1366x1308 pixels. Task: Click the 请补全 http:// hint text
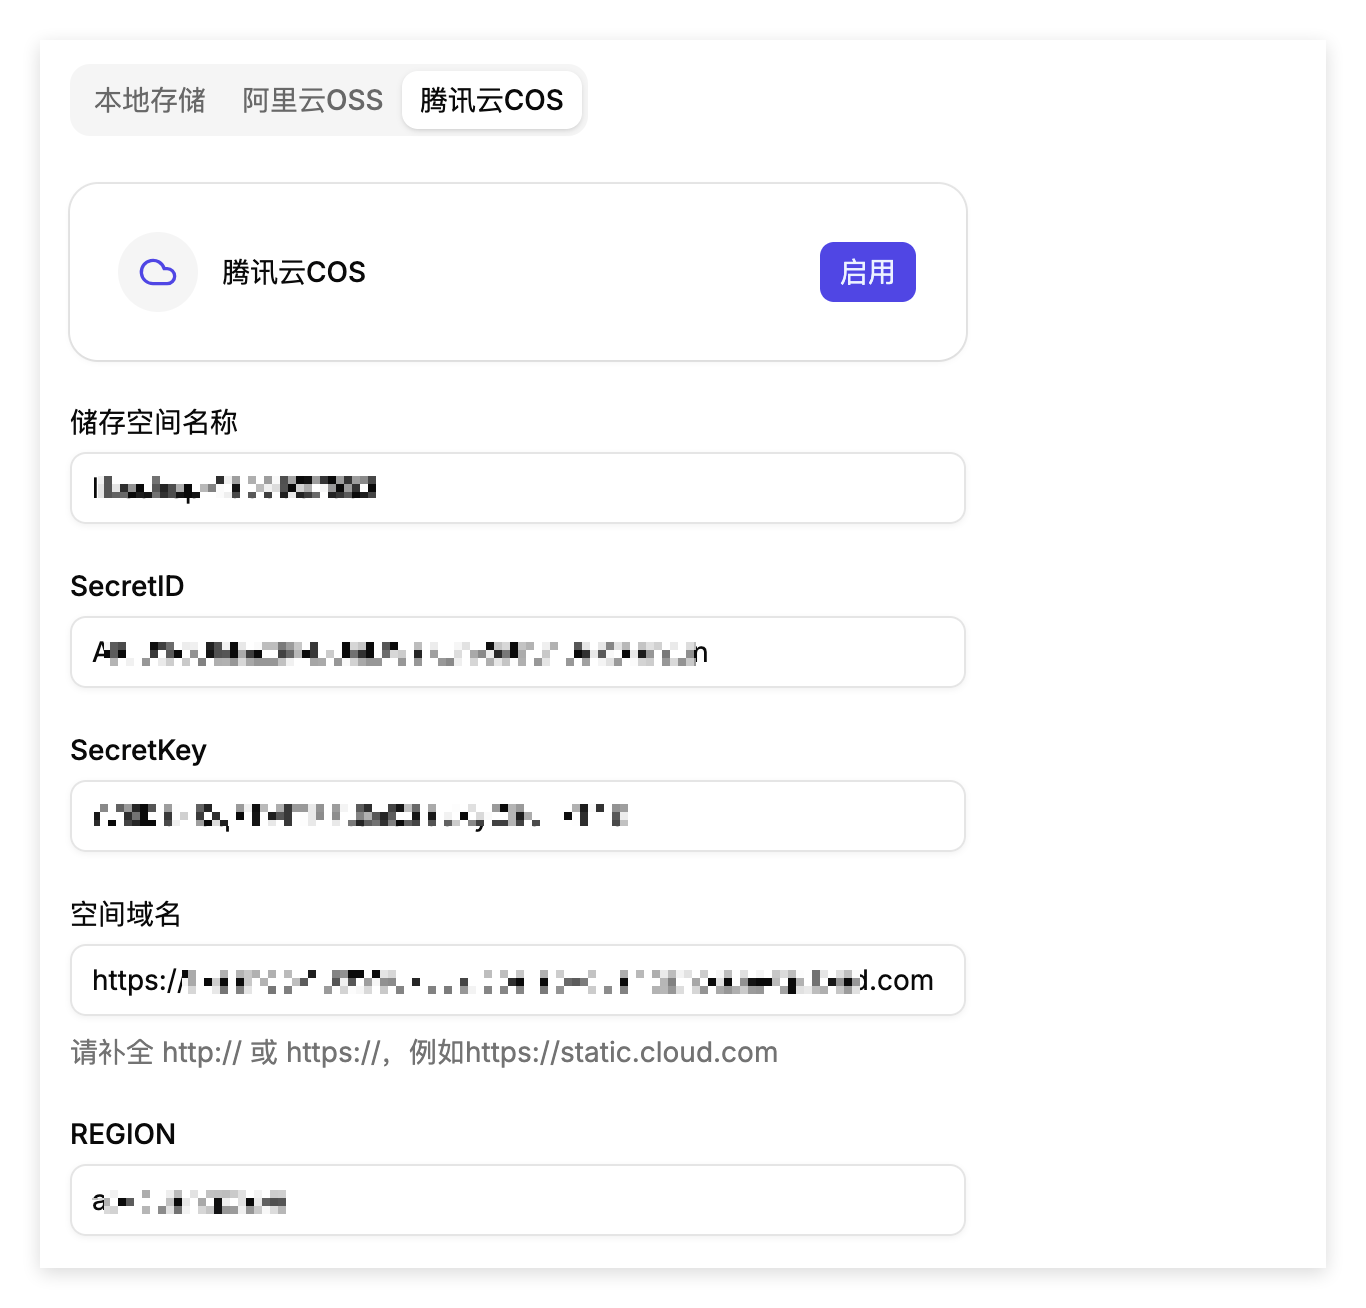(424, 1052)
